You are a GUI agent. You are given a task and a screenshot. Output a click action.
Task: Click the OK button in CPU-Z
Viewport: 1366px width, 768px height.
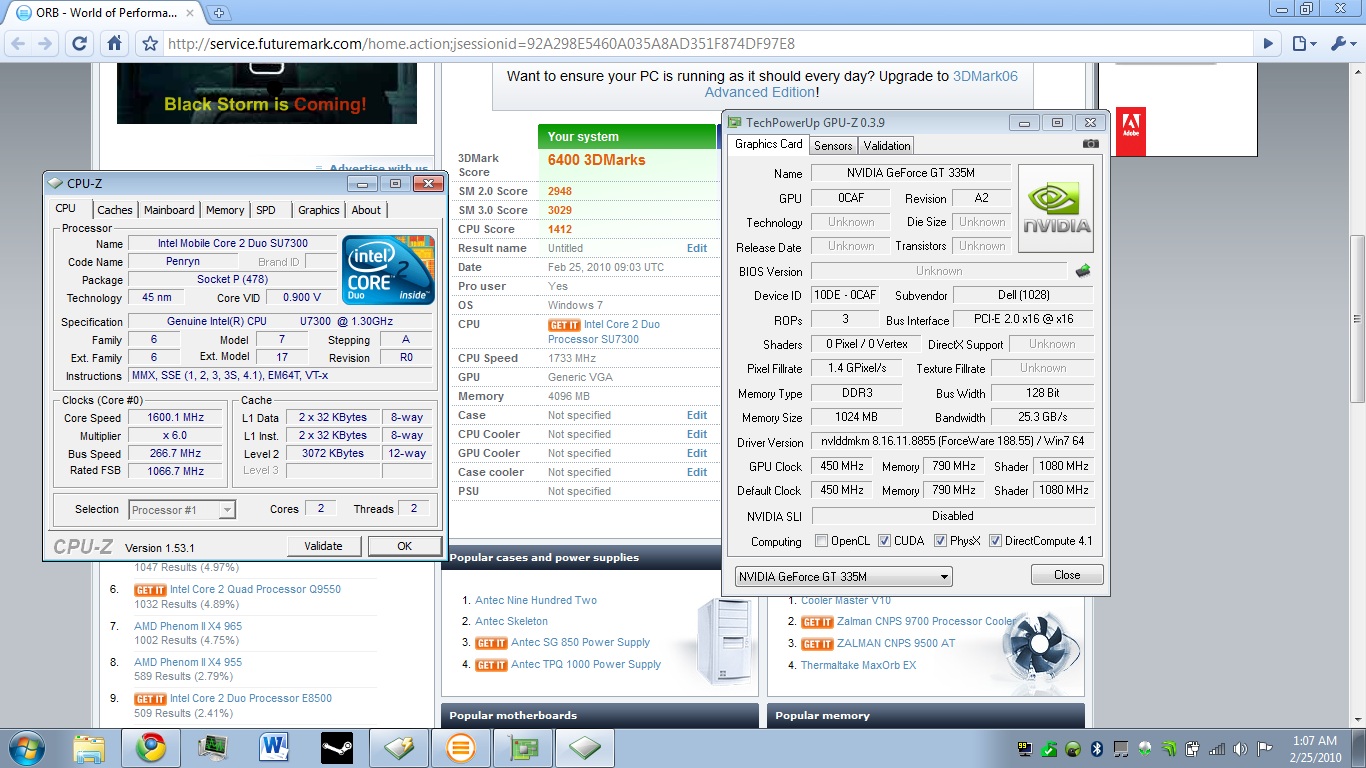tap(404, 546)
